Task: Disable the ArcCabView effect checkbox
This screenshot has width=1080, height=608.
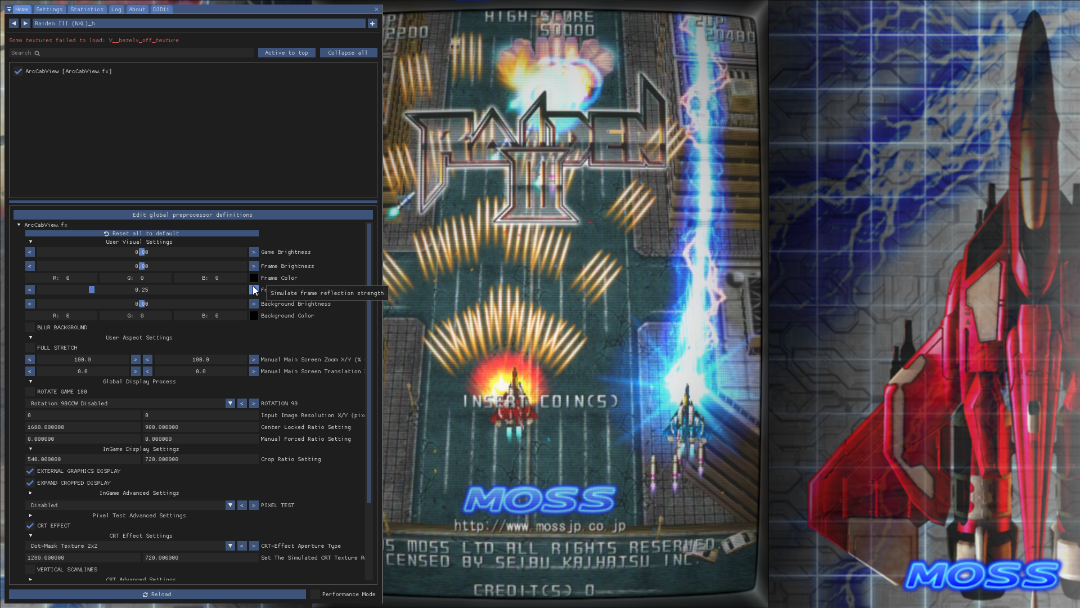Action: click(x=18, y=71)
